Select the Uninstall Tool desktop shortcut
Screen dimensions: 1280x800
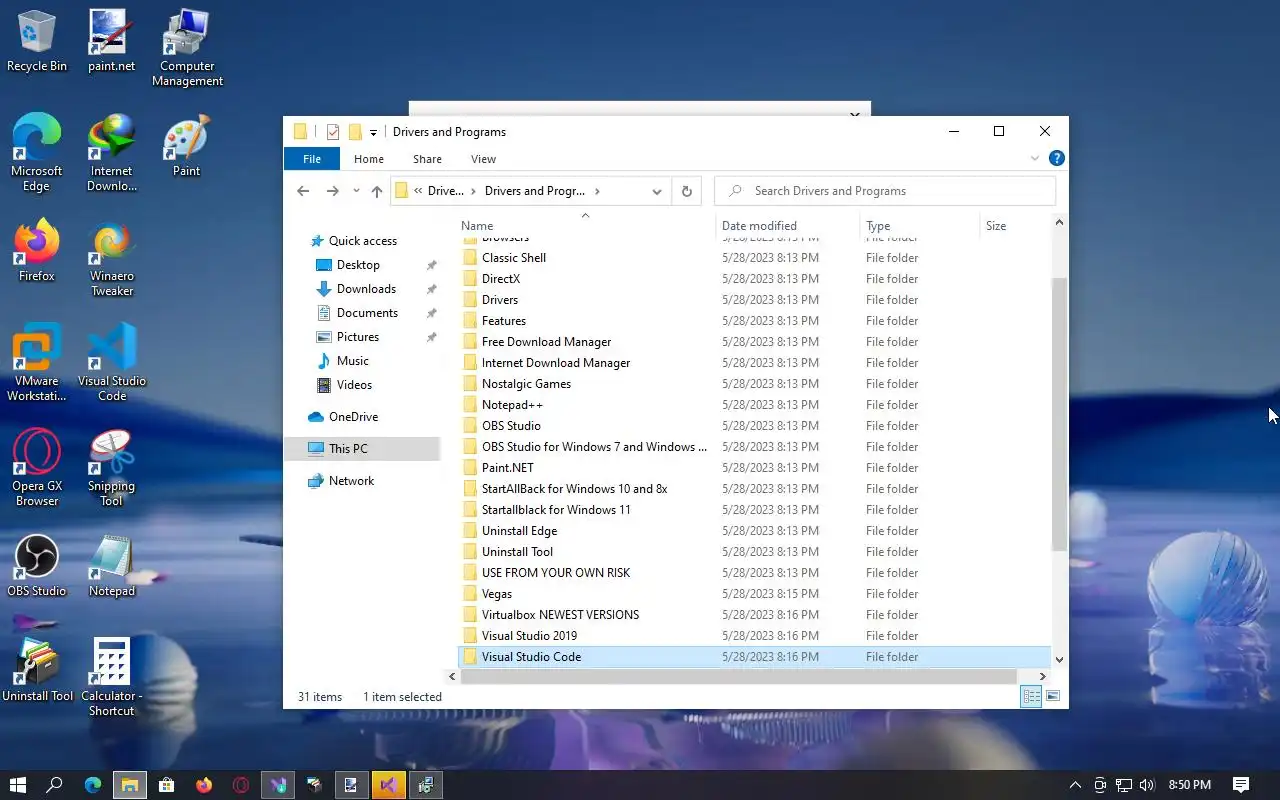[x=37, y=671]
